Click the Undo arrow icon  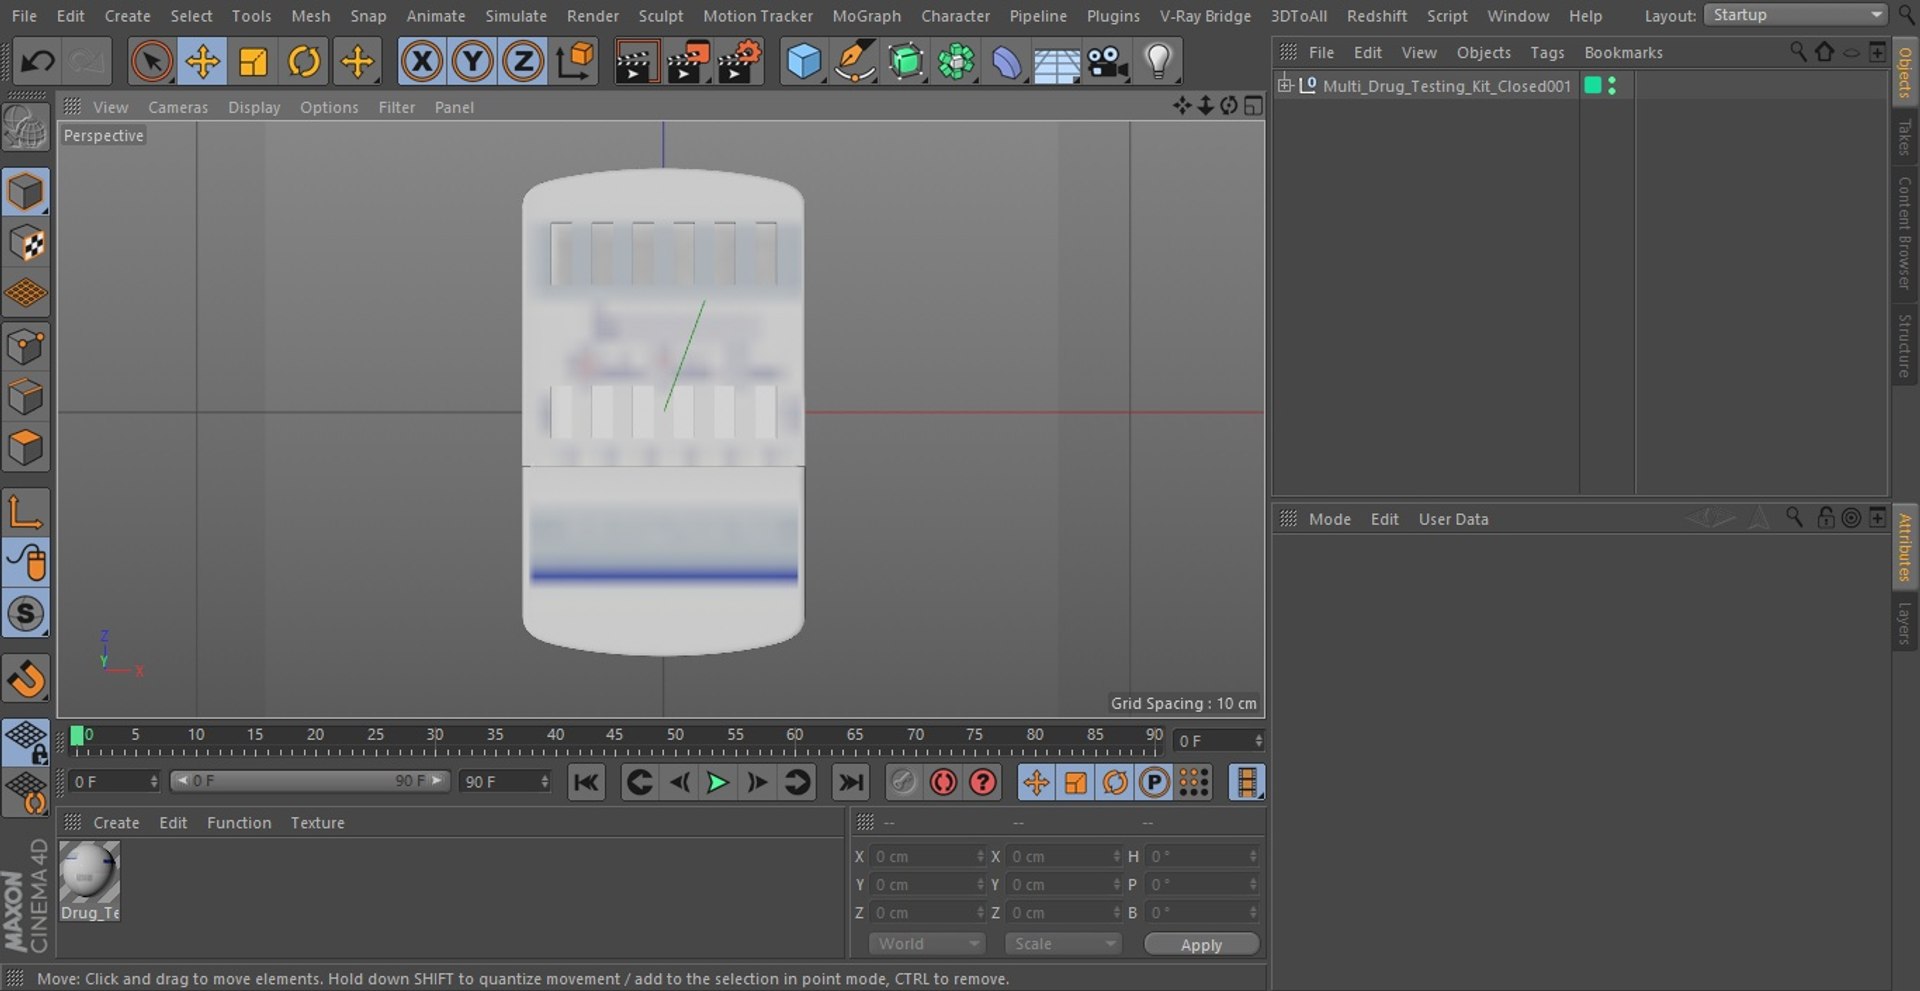click(38, 62)
